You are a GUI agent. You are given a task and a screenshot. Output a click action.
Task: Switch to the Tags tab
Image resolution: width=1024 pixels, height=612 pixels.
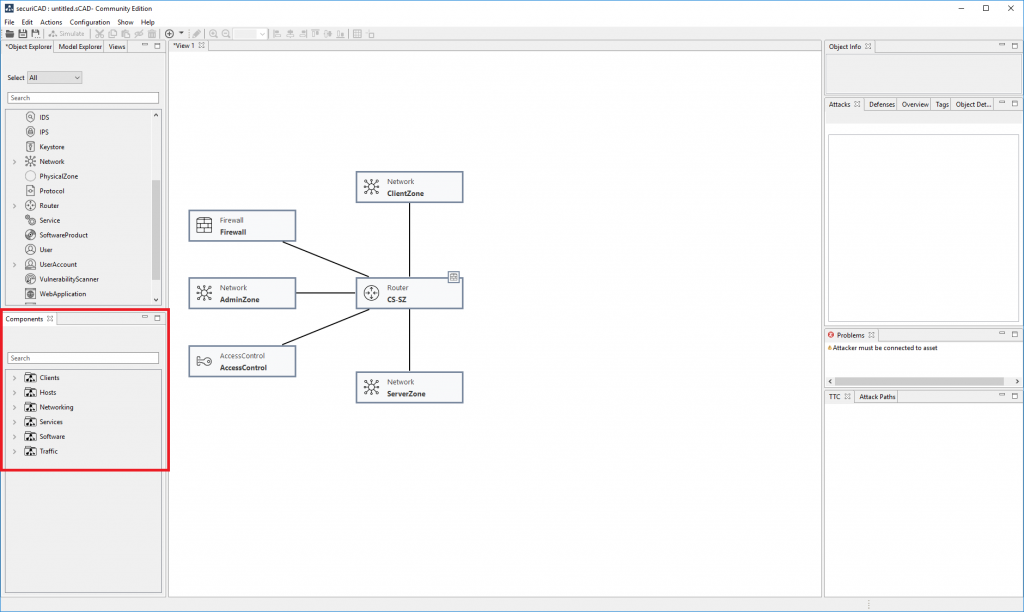pos(942,105)
